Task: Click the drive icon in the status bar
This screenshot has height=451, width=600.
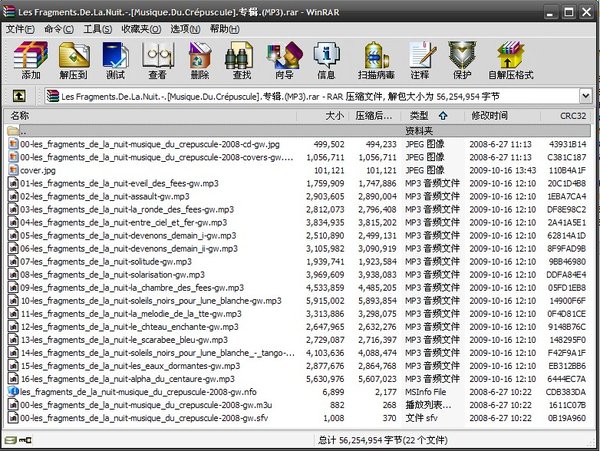Action: [11, 440]
